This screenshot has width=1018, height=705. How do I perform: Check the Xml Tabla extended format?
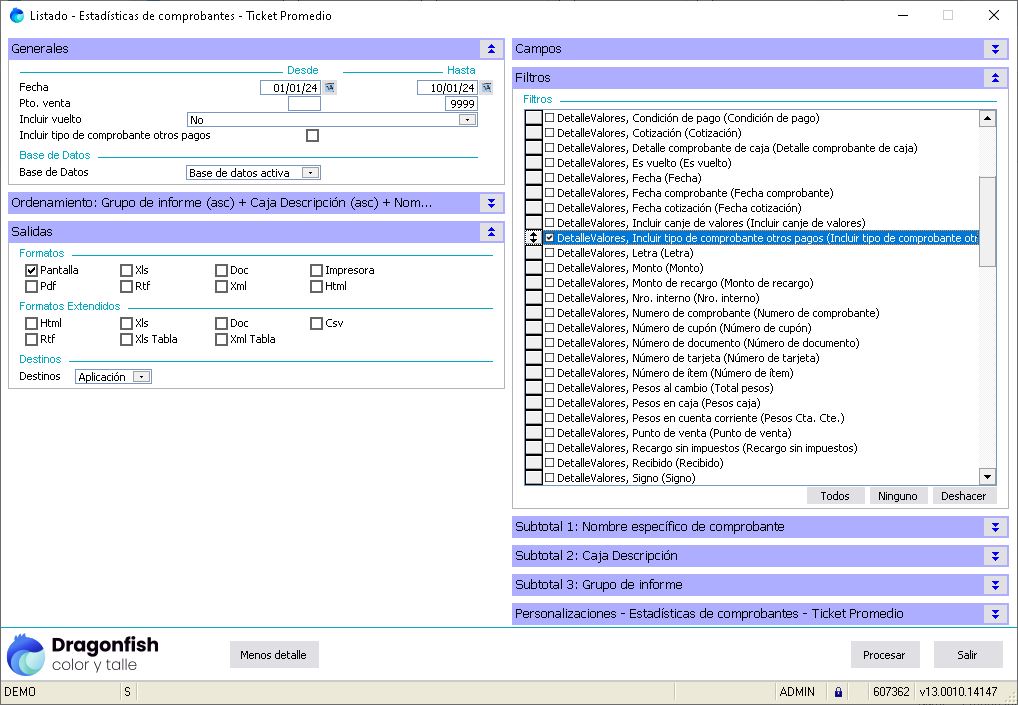(x=221, y=340)
